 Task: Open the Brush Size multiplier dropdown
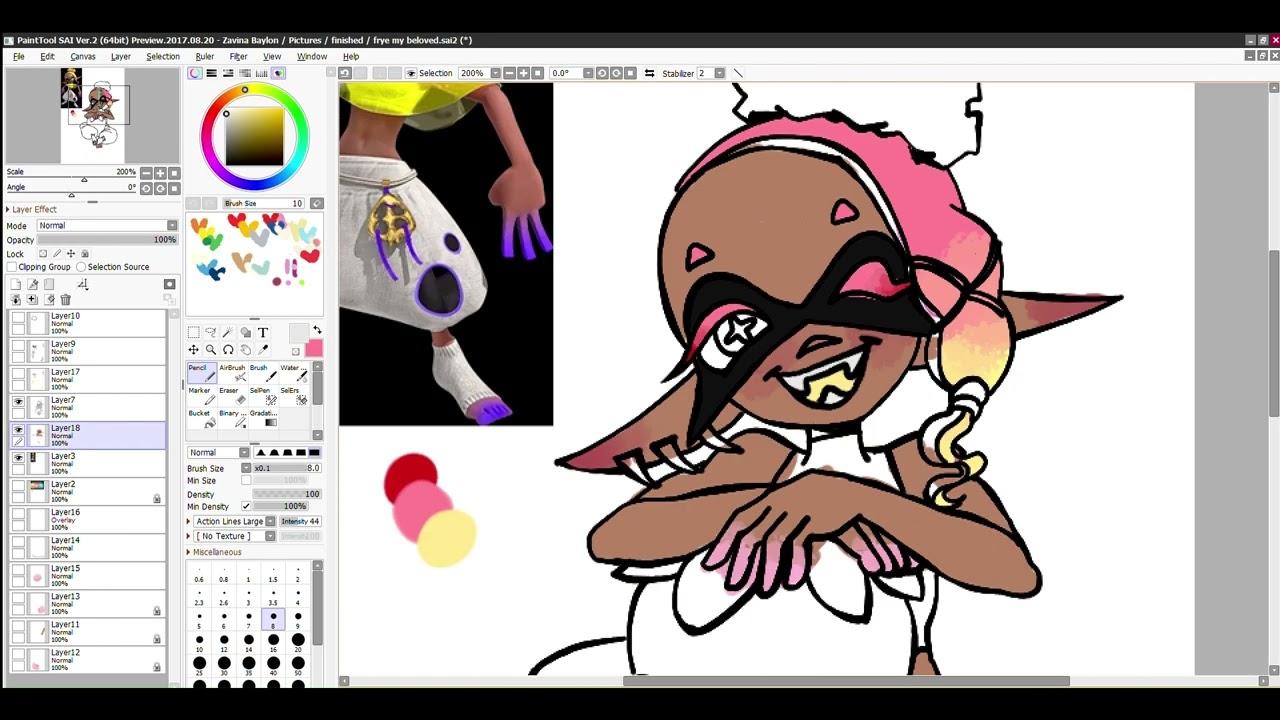(x=246, y=468)
